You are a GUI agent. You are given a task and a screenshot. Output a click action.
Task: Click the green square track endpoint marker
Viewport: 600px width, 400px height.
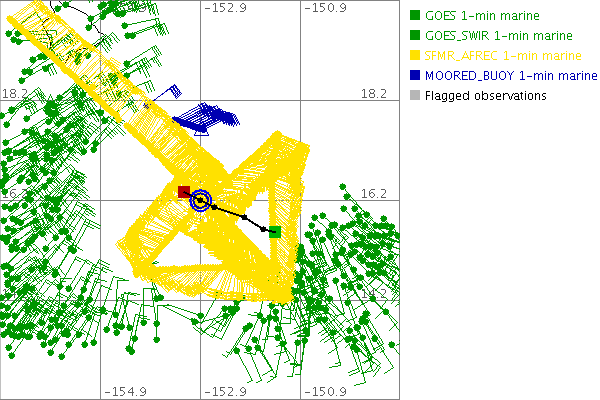coord(275,232)
